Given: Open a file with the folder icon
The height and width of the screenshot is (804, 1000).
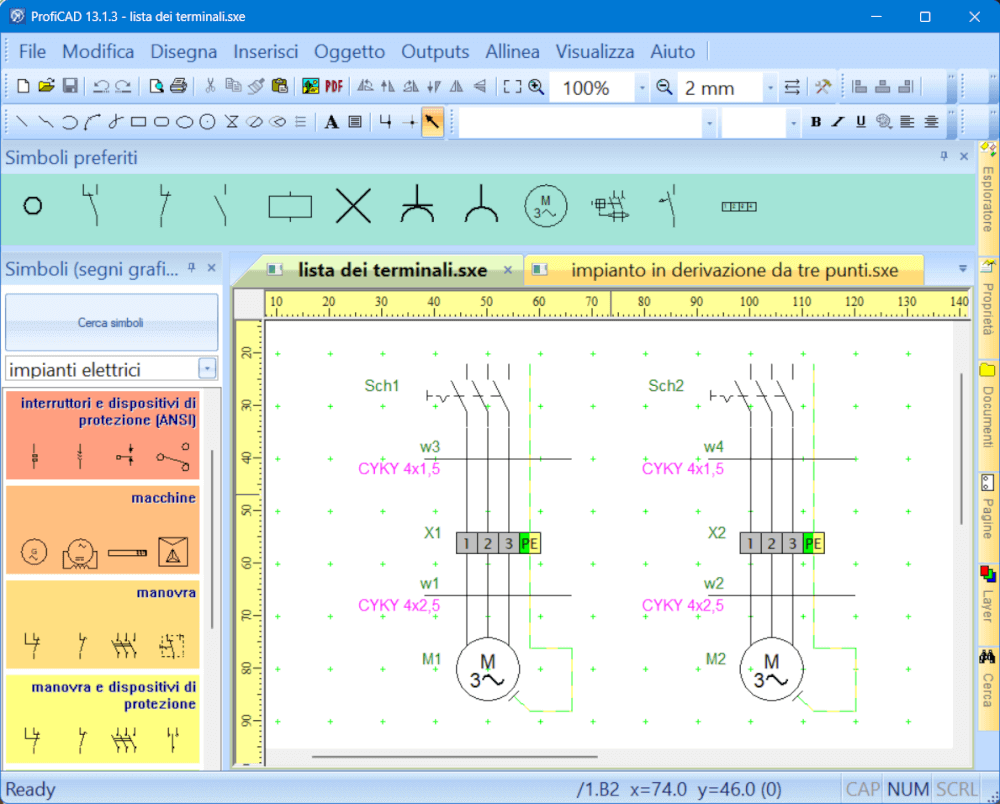Looking at the screenshot, I should (46, 86).
